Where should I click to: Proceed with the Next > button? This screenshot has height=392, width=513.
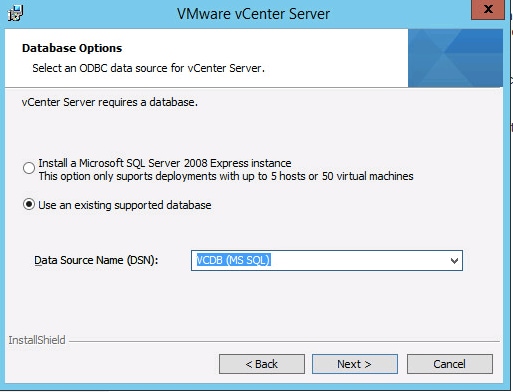pyautogui.click(x=355, y=364)
